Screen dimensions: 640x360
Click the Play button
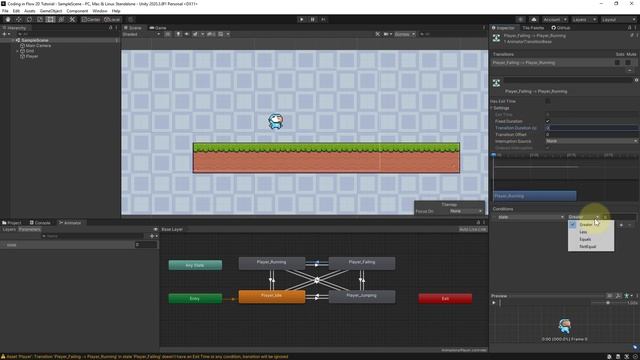pos(302,20)
